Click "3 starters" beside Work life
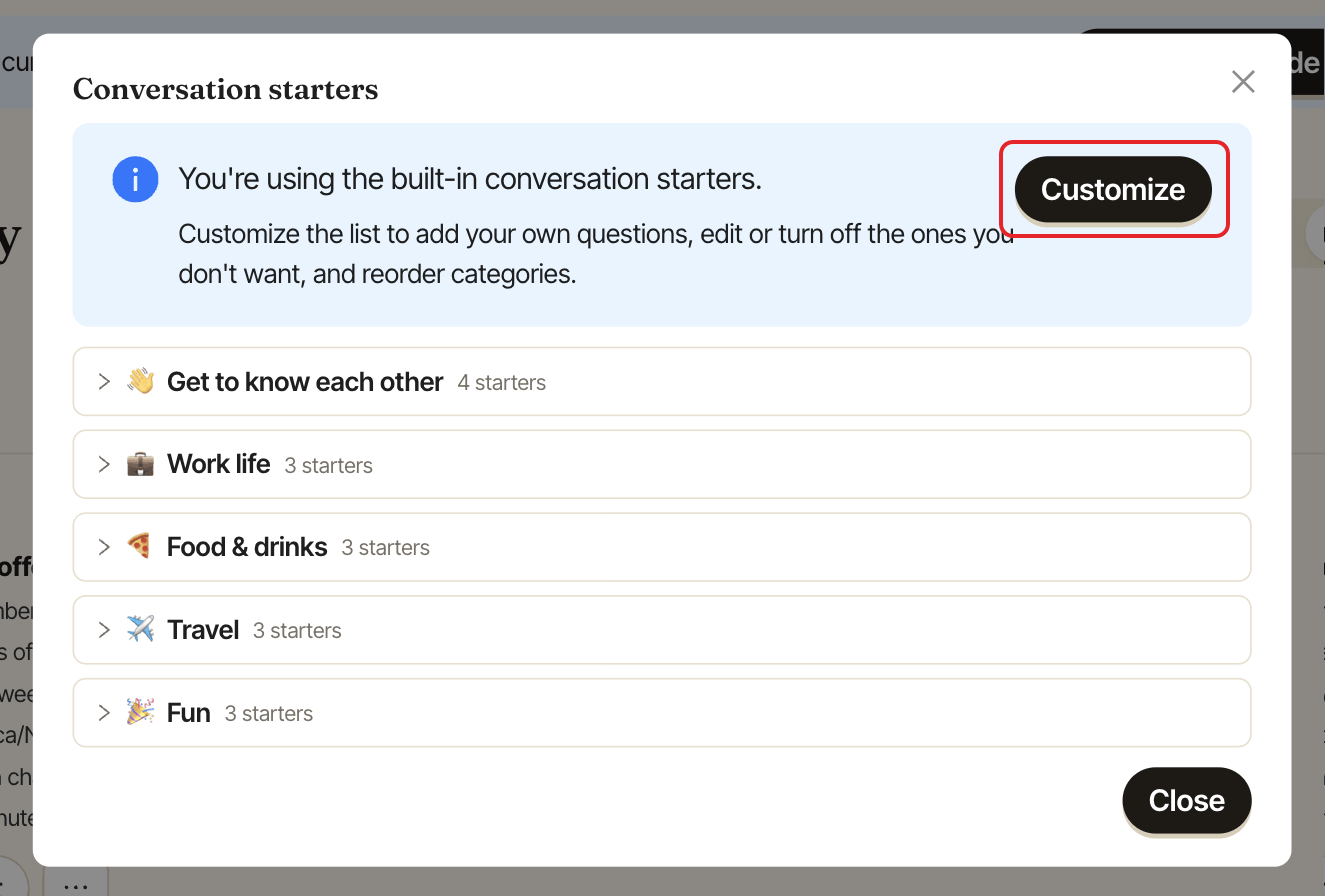The image size is (1325, 896). tap(329, 466)
